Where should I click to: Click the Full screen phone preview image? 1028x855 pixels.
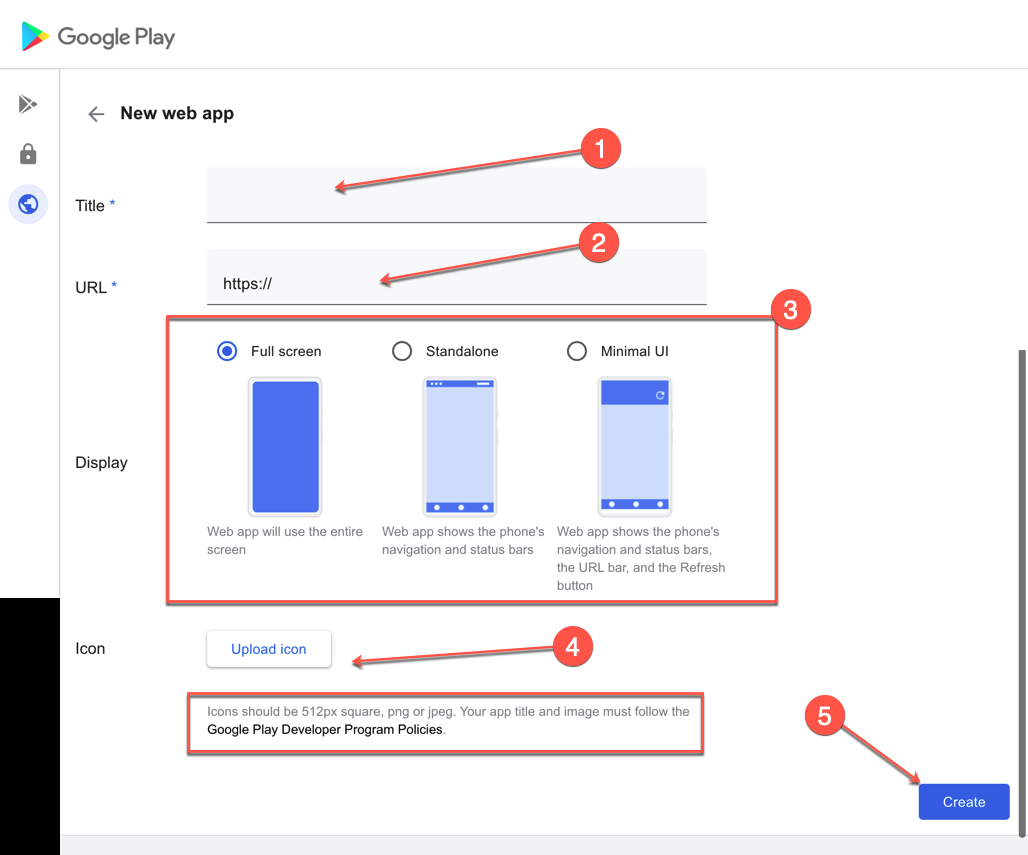285,446
